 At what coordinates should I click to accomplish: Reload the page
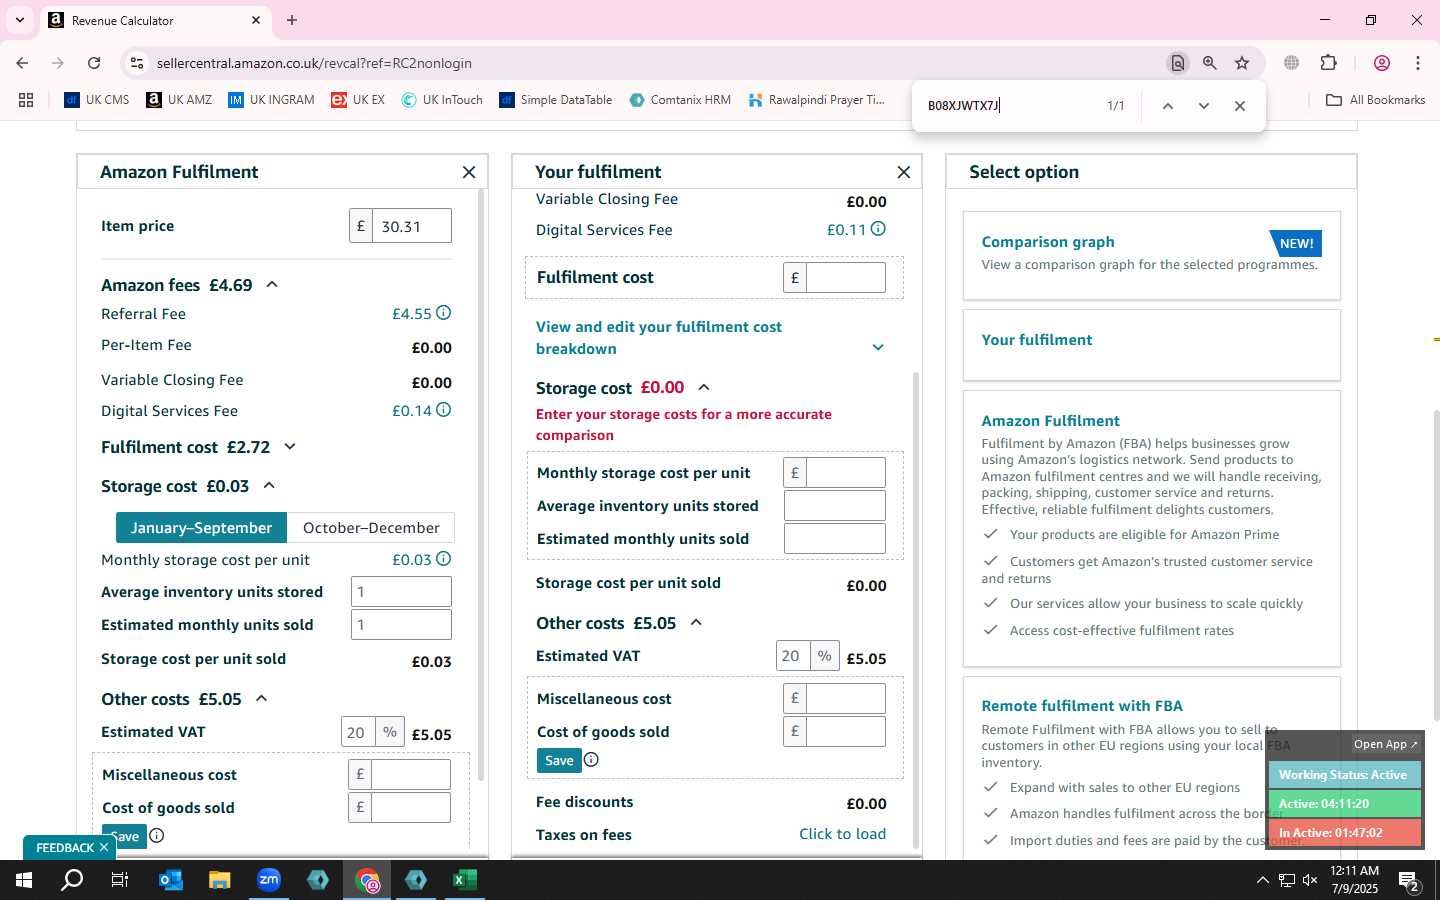94,63
